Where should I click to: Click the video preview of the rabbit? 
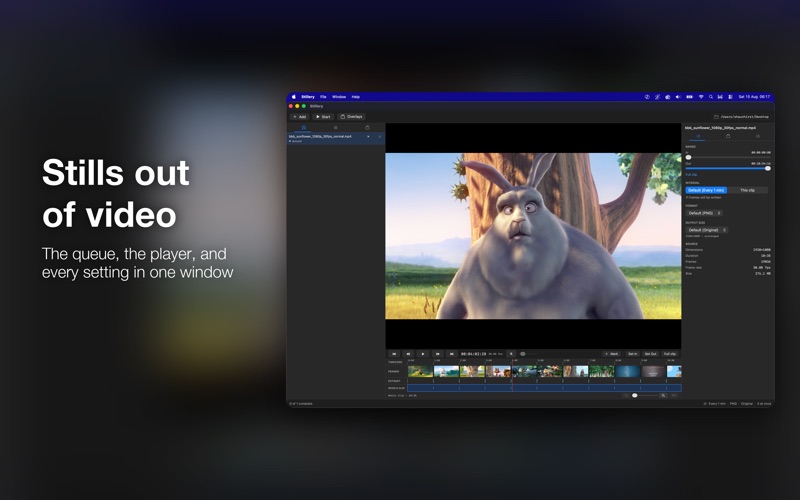533,236
